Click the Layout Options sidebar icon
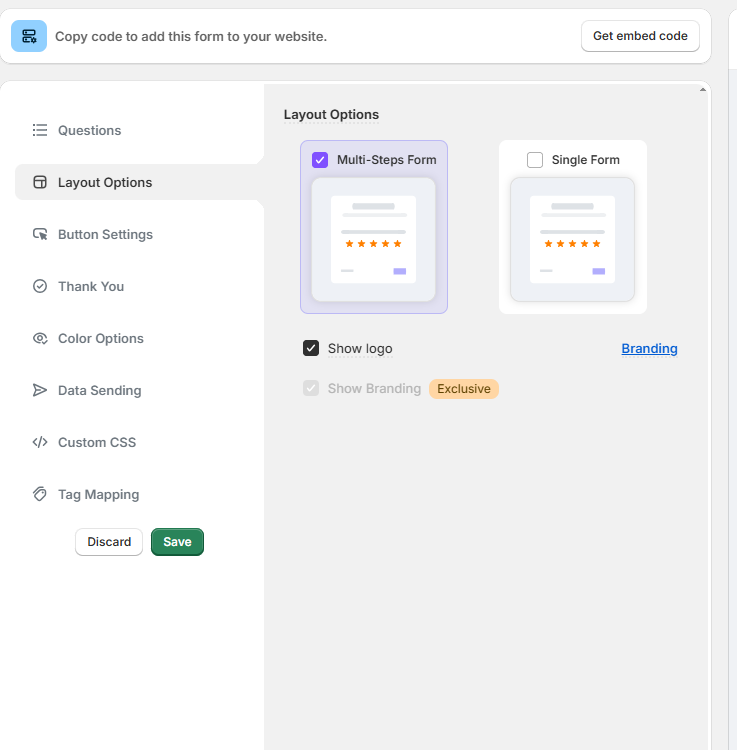737x750 pixels. tap(40, 182)
